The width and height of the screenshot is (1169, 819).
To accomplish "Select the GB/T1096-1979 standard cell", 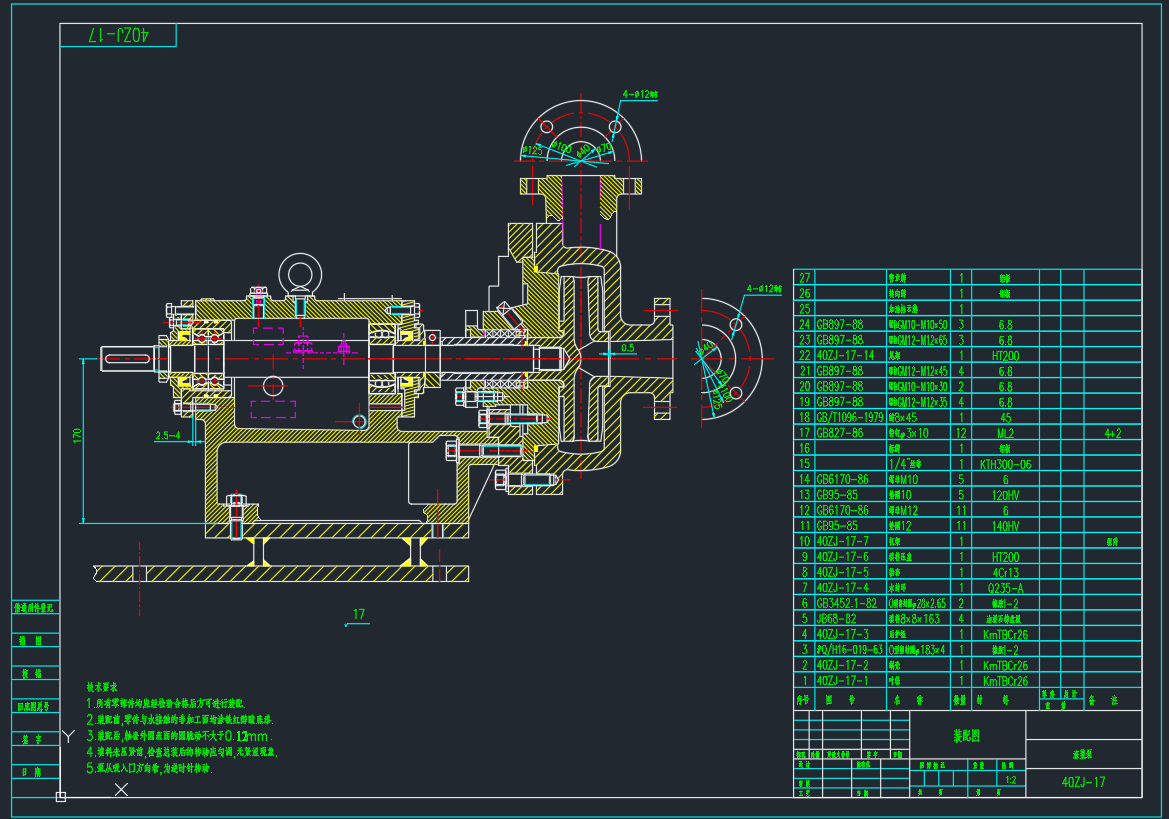I will 850,417.
